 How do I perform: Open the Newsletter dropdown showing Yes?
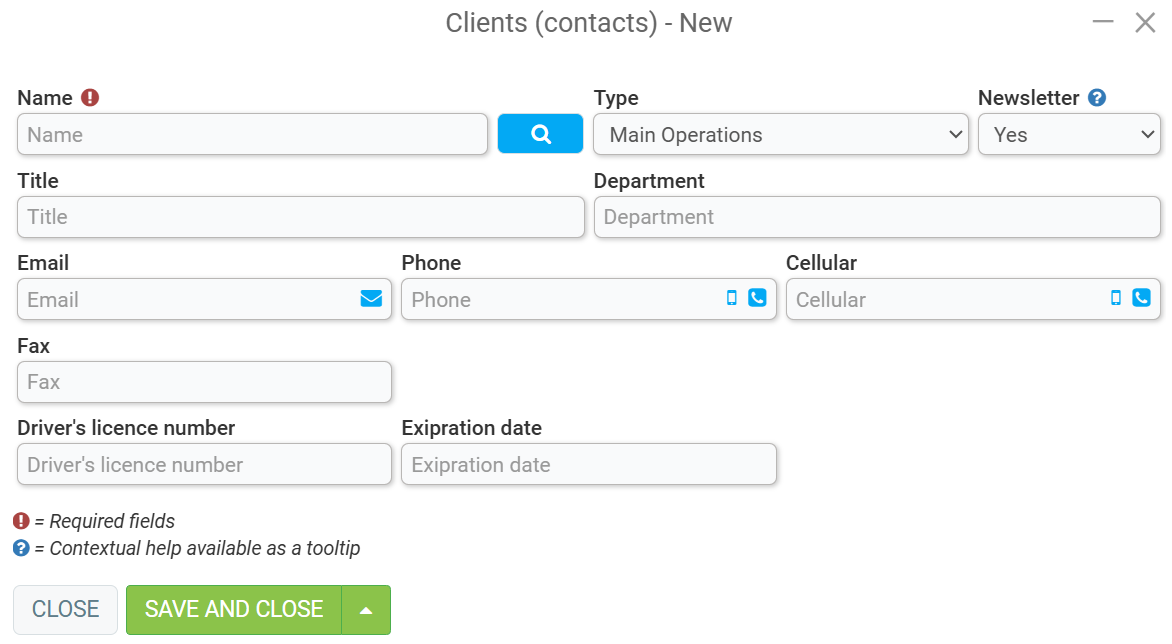click(1069, 134)
